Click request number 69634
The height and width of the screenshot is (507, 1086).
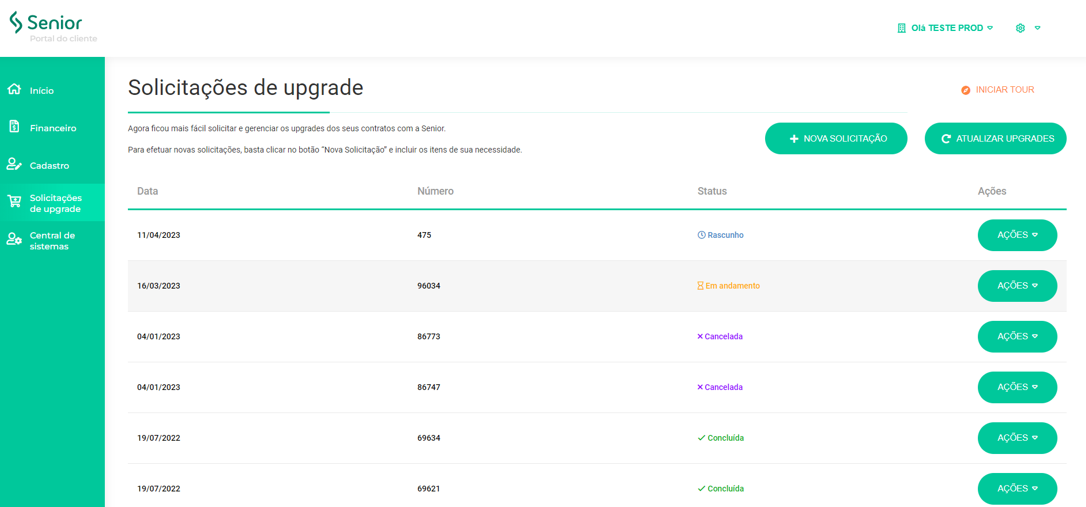point(429,438)
